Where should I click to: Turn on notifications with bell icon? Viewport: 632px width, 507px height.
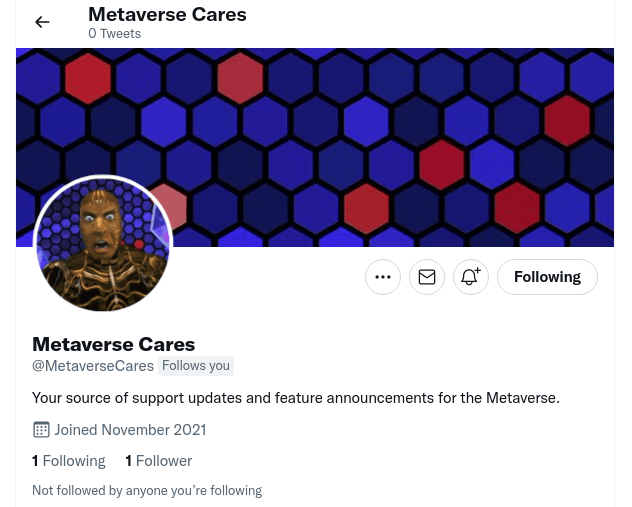click(x=470, y=277)
